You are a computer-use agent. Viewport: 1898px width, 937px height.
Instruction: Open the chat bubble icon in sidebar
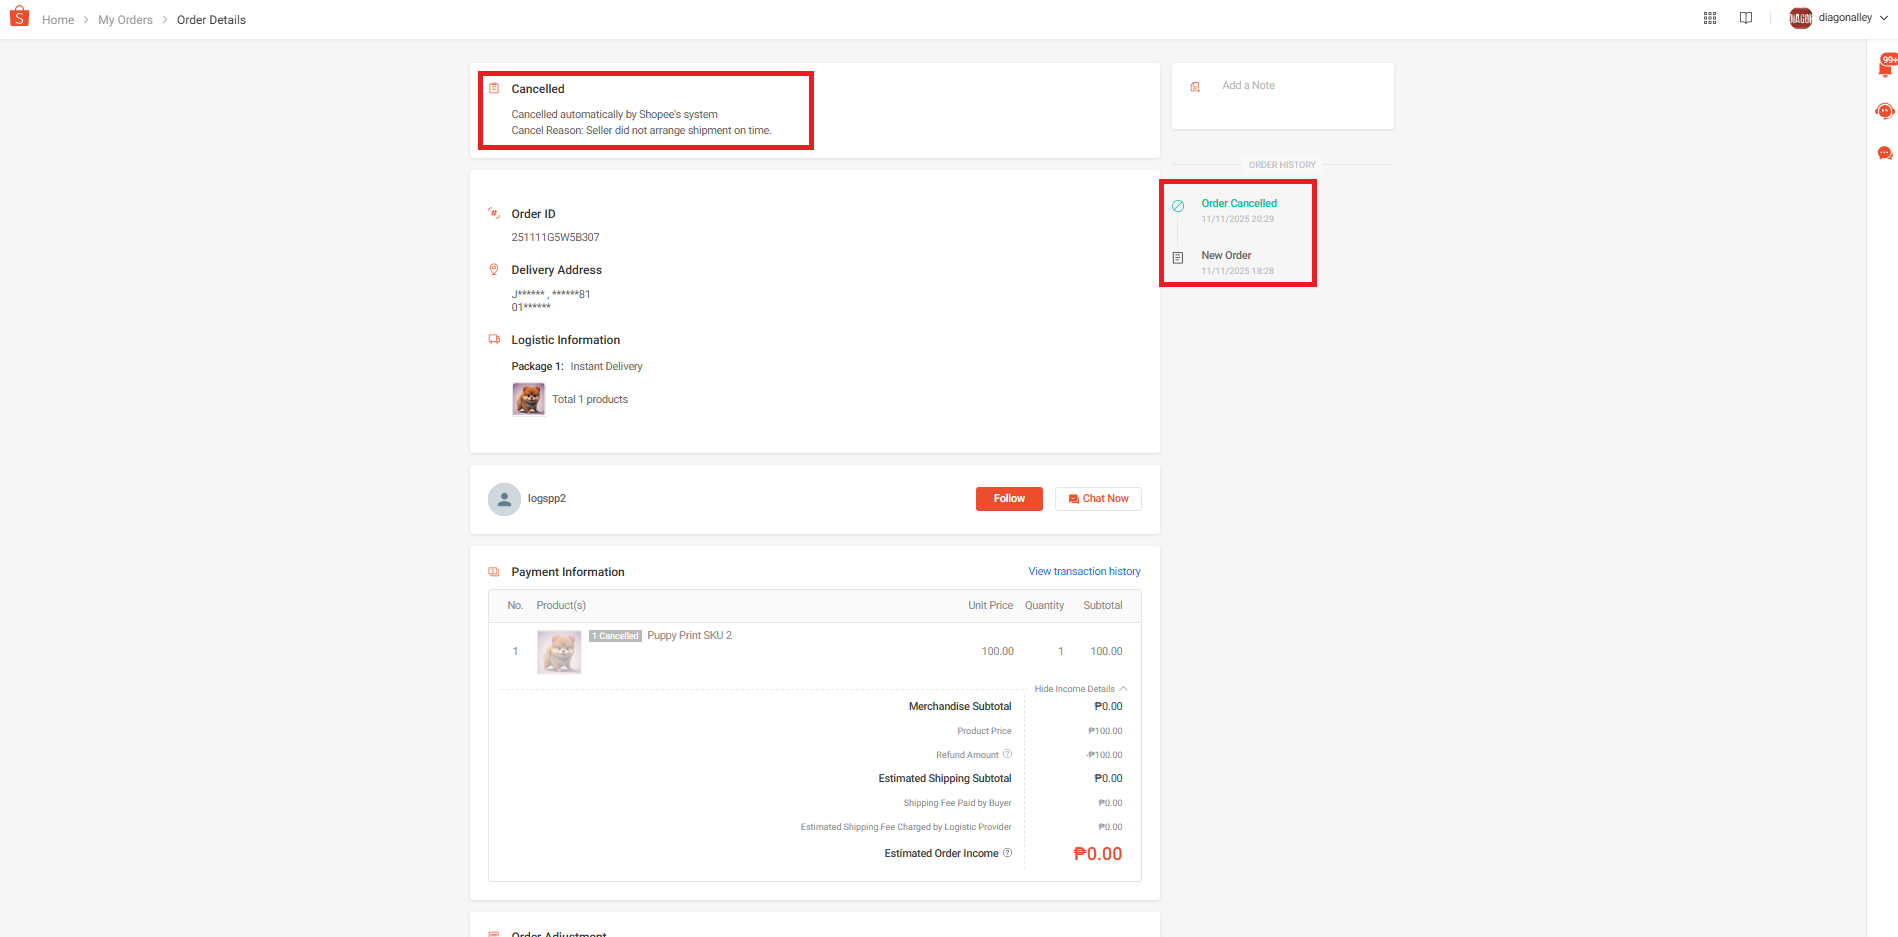pos(1885,153)
